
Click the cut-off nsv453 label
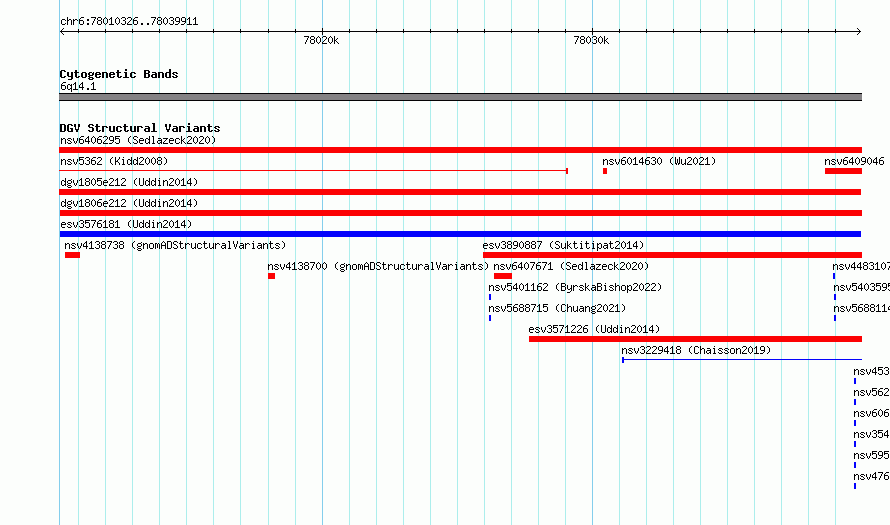click(871, 371)
